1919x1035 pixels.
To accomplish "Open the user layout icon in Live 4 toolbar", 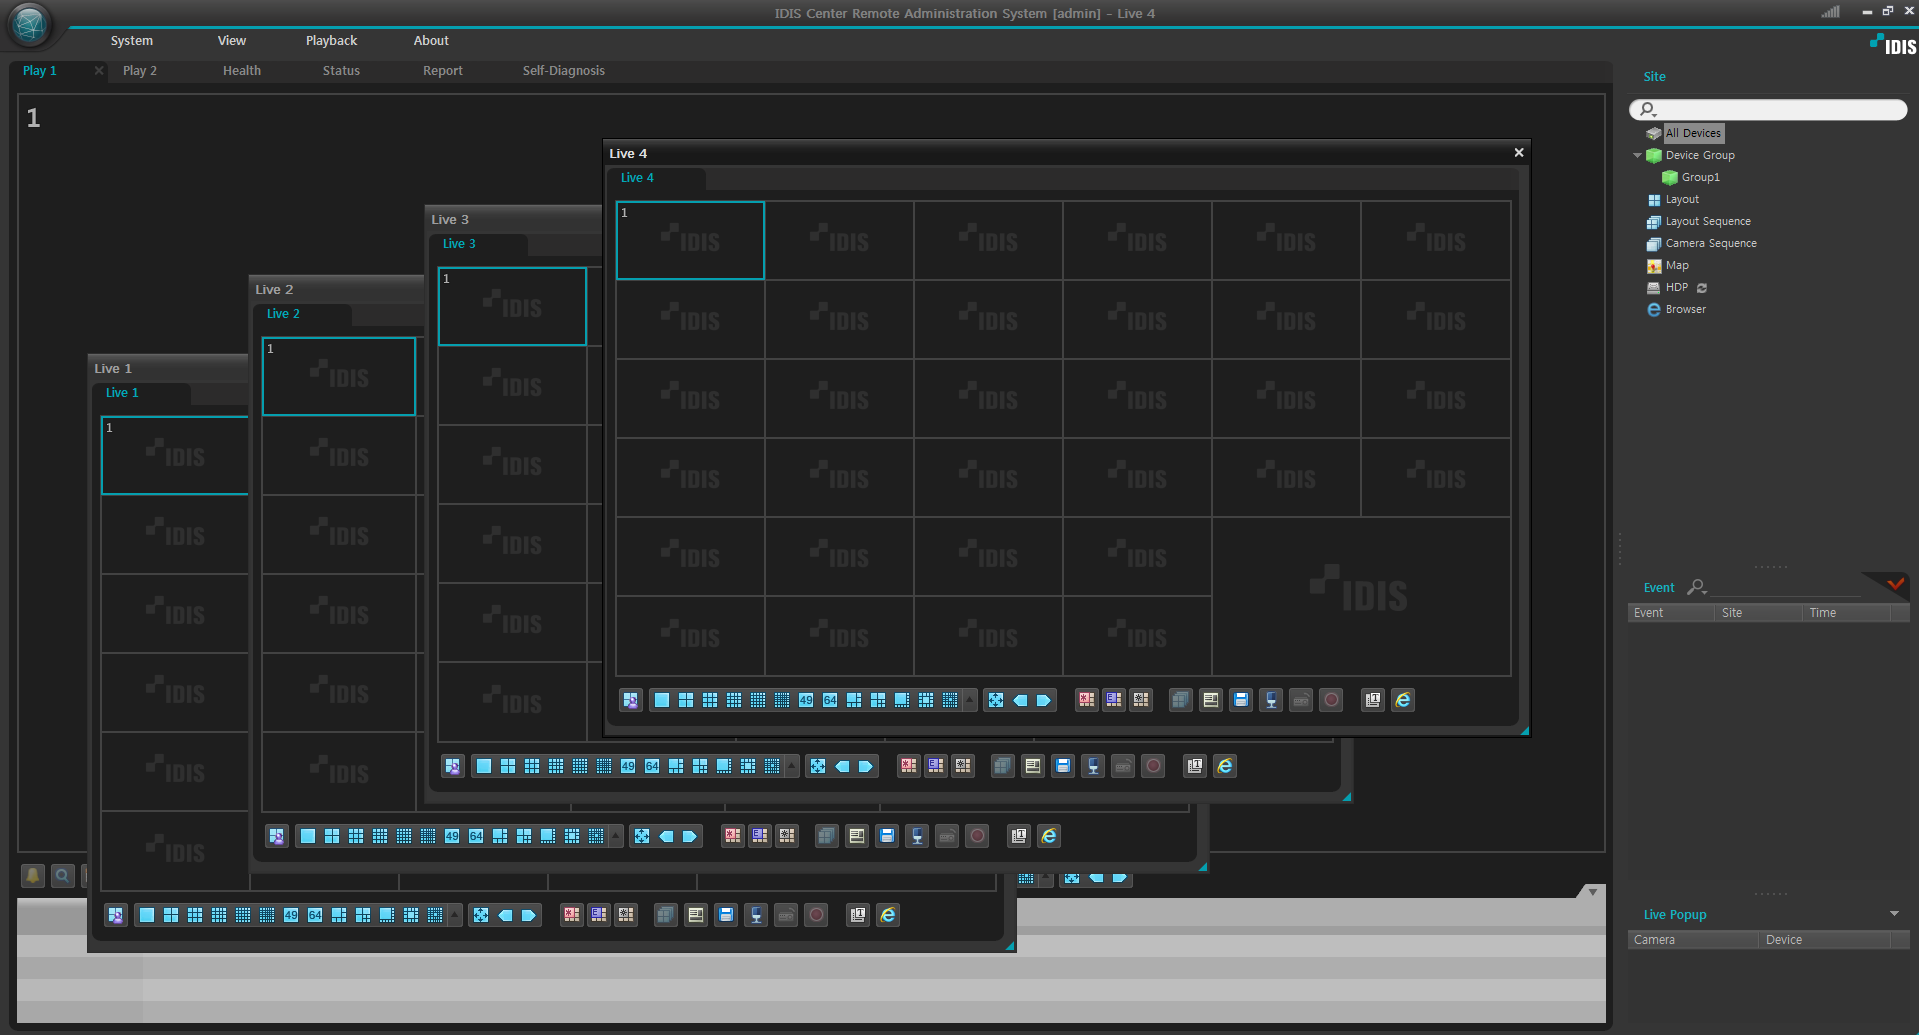I will tap(631, 700).
